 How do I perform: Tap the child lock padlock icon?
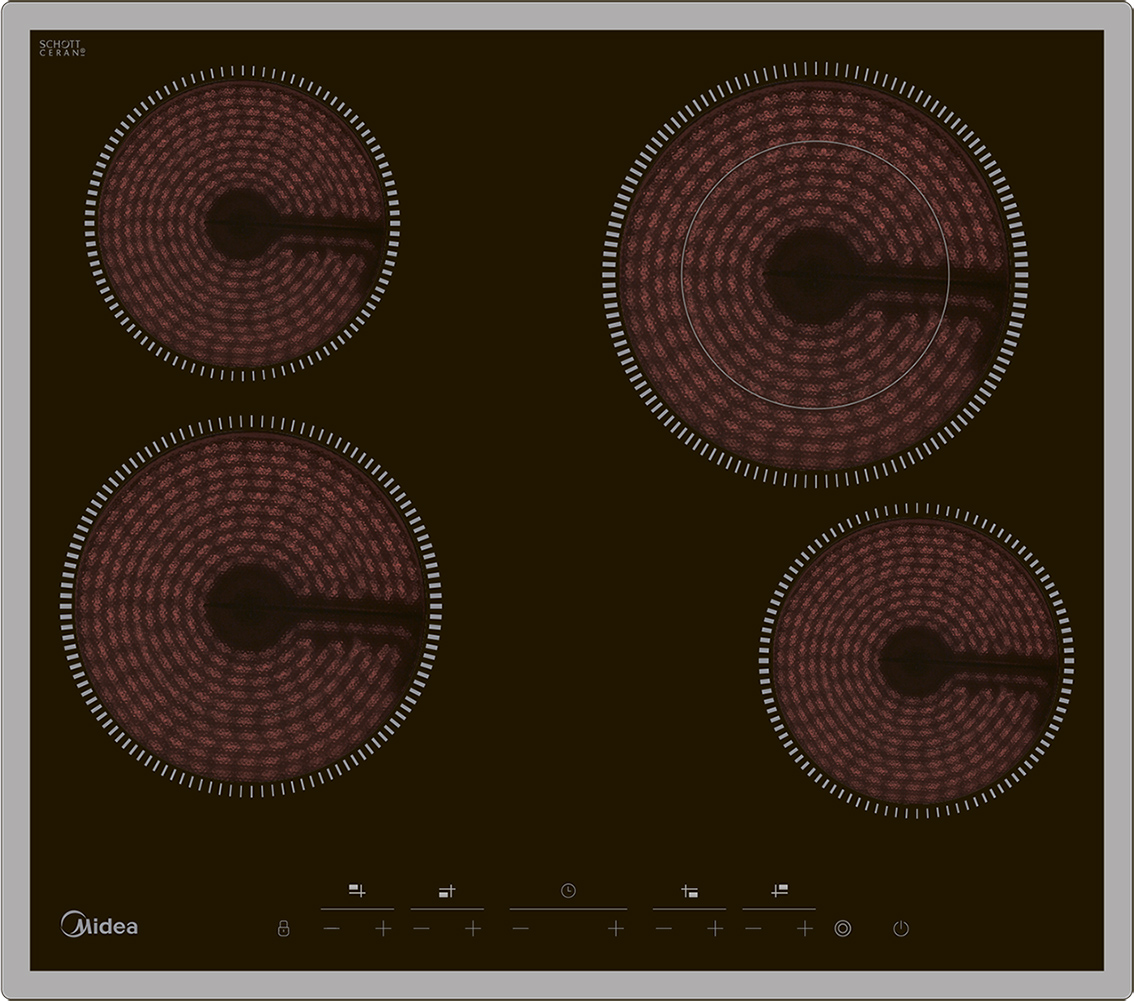click(284, 928)
